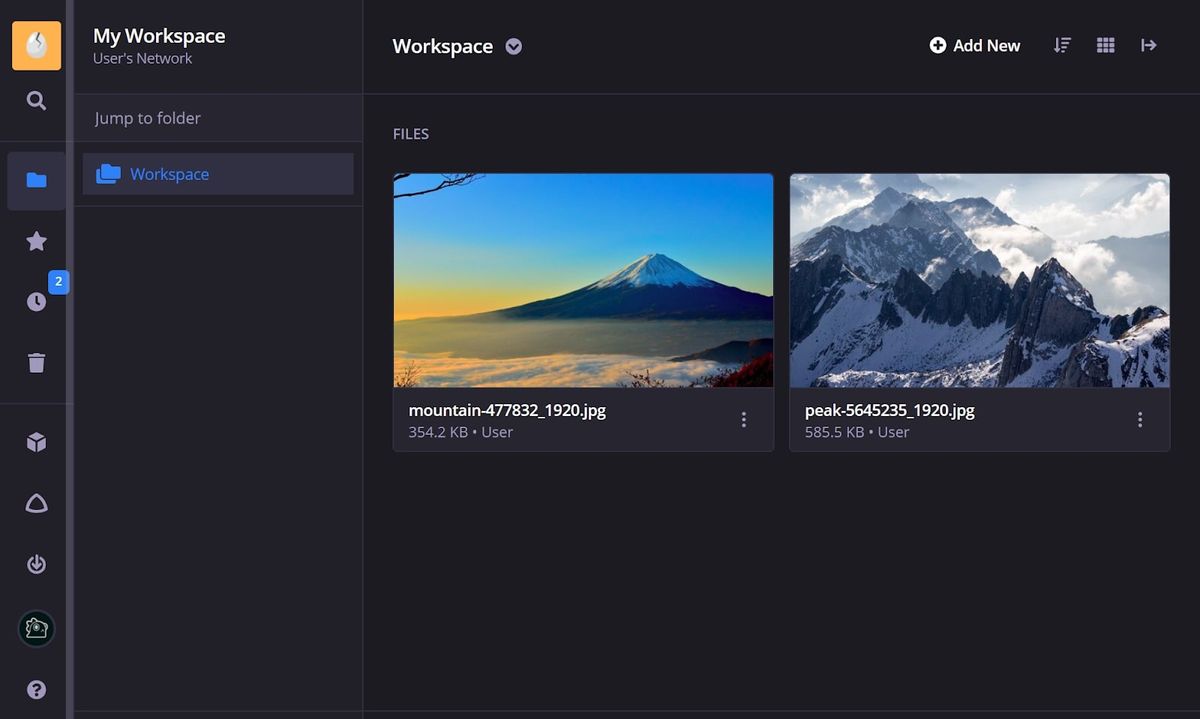Screen dimensions: 1200x719
Task: Open your starred favorites
Action: 36,241
